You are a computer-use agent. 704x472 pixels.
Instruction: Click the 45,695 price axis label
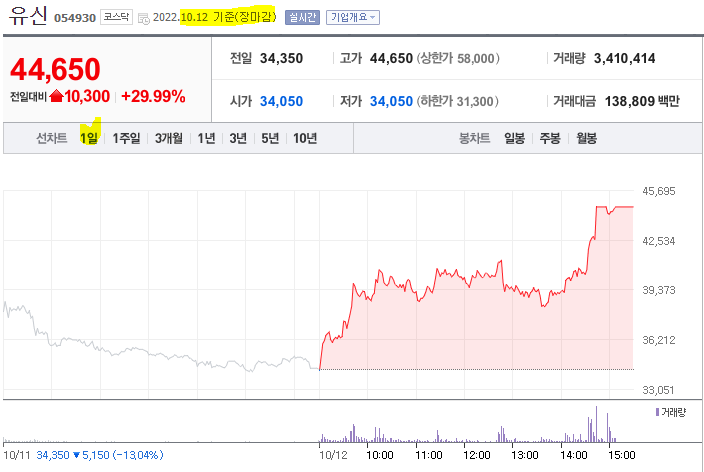point(659,191)
